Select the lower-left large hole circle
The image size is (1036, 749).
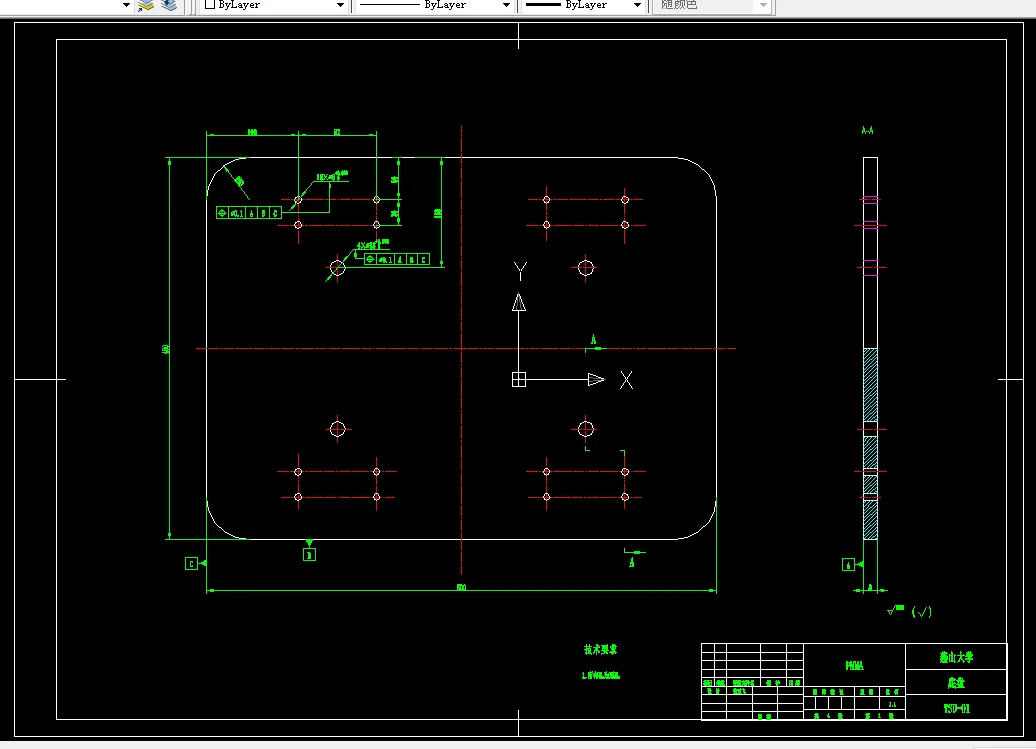coord(338,429)
